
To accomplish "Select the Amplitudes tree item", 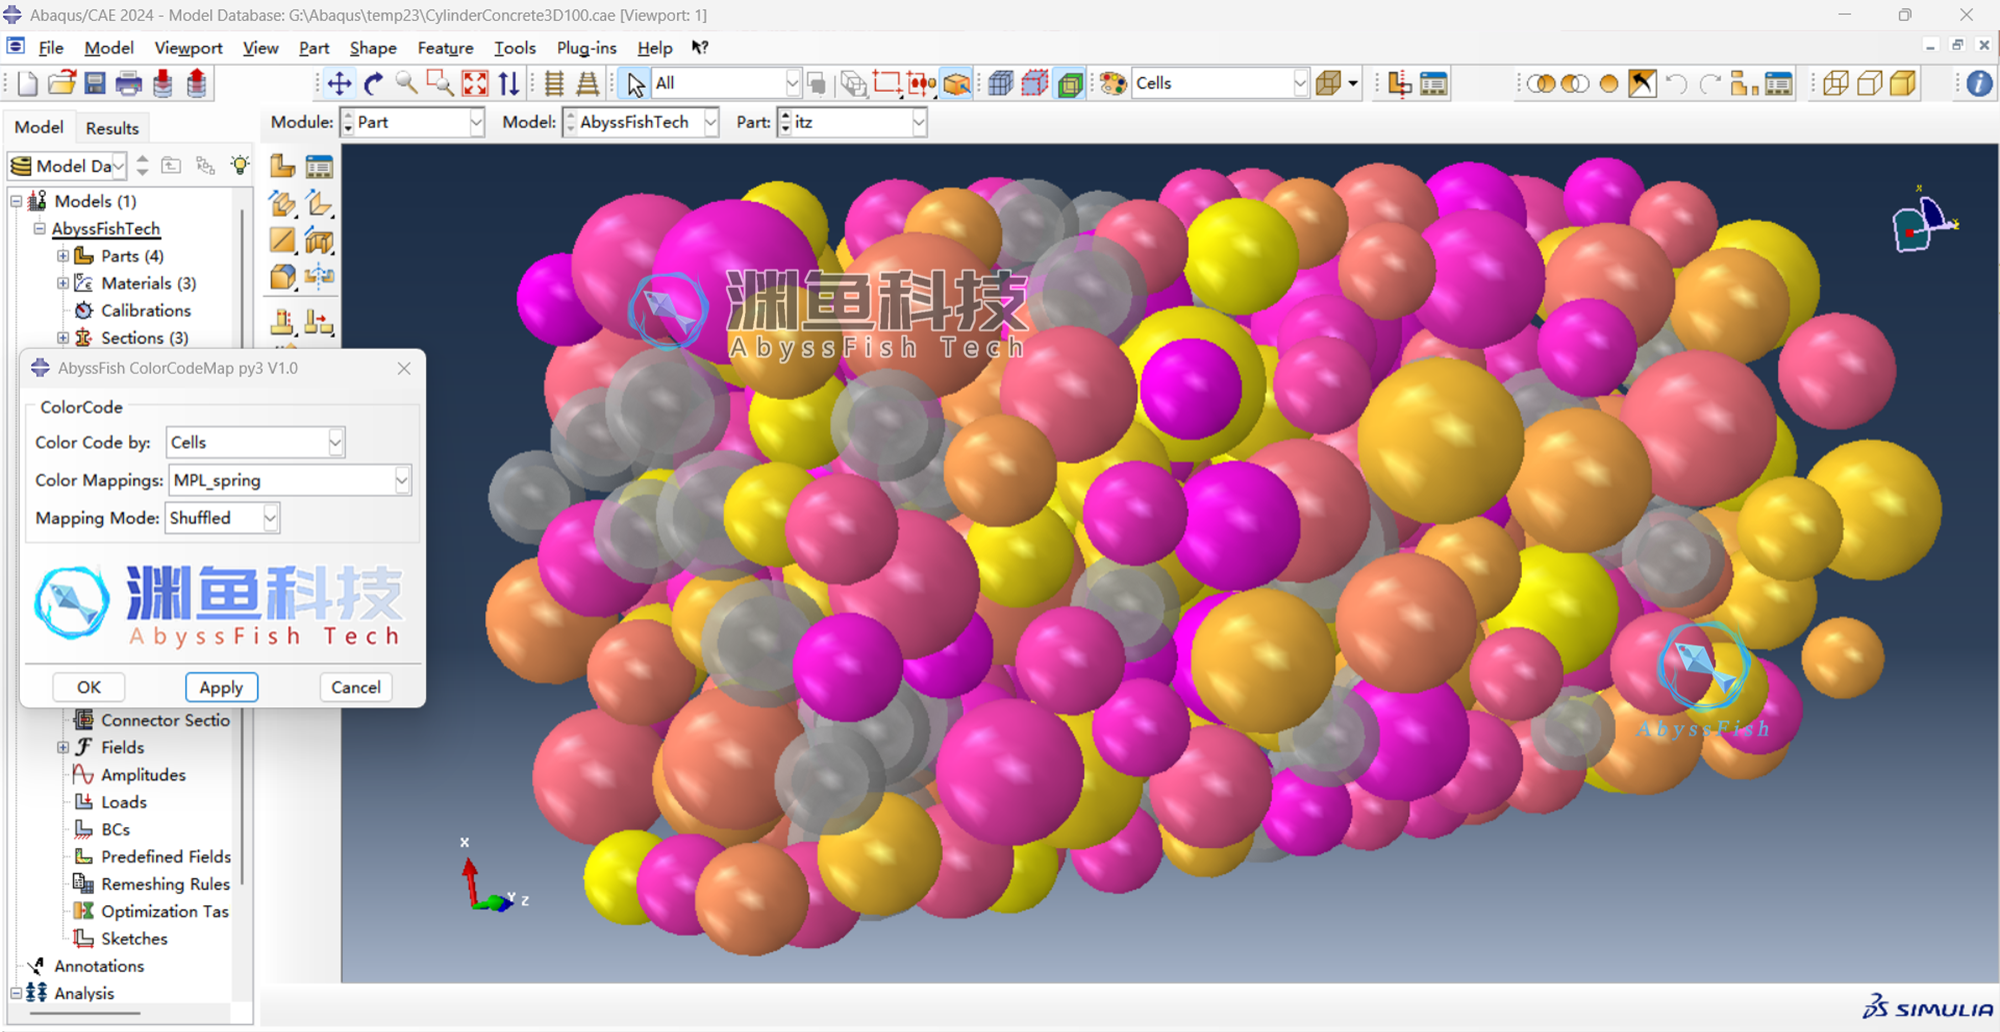I will [143, 775].
